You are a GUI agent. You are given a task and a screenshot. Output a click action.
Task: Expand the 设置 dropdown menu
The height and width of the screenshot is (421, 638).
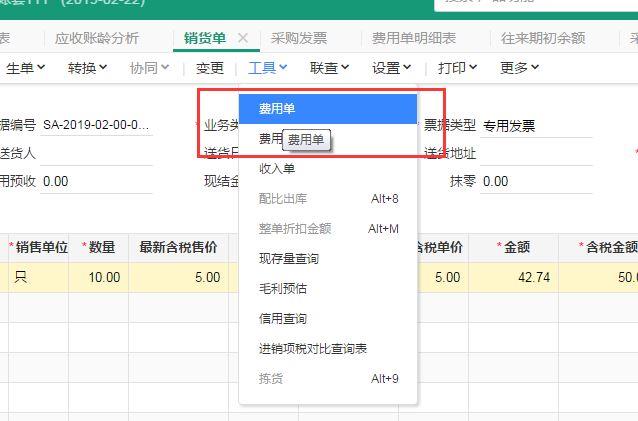(391, 68)
